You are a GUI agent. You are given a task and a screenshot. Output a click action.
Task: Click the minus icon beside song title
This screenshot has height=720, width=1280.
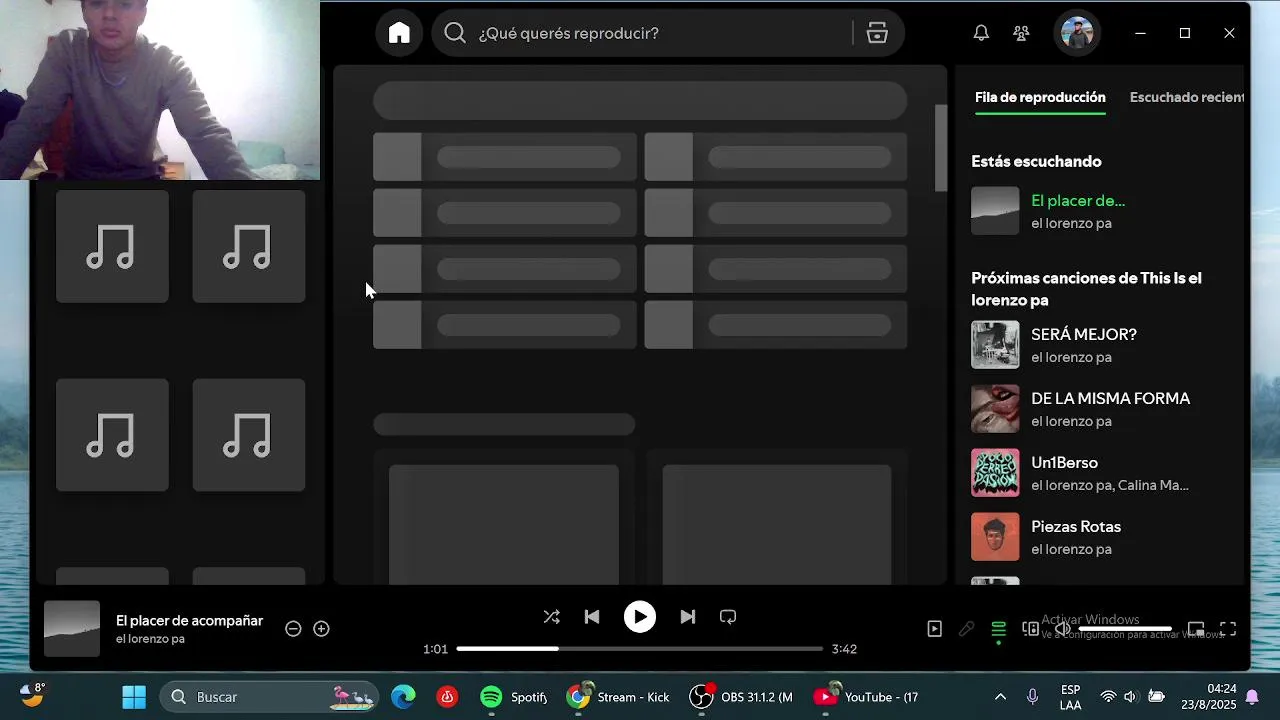coord(293,629)
